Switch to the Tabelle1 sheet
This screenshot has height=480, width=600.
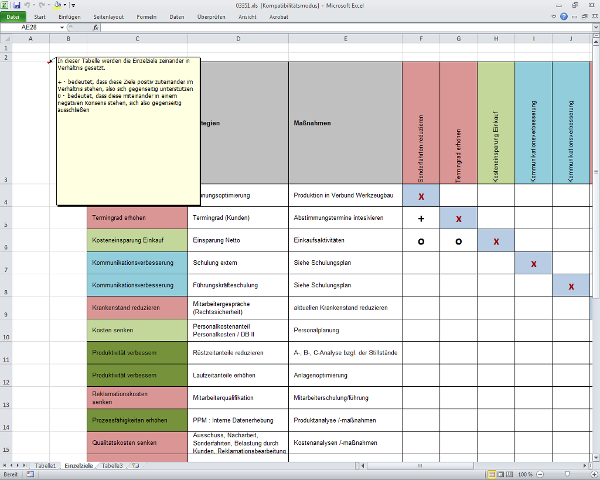tap(45, 466)
